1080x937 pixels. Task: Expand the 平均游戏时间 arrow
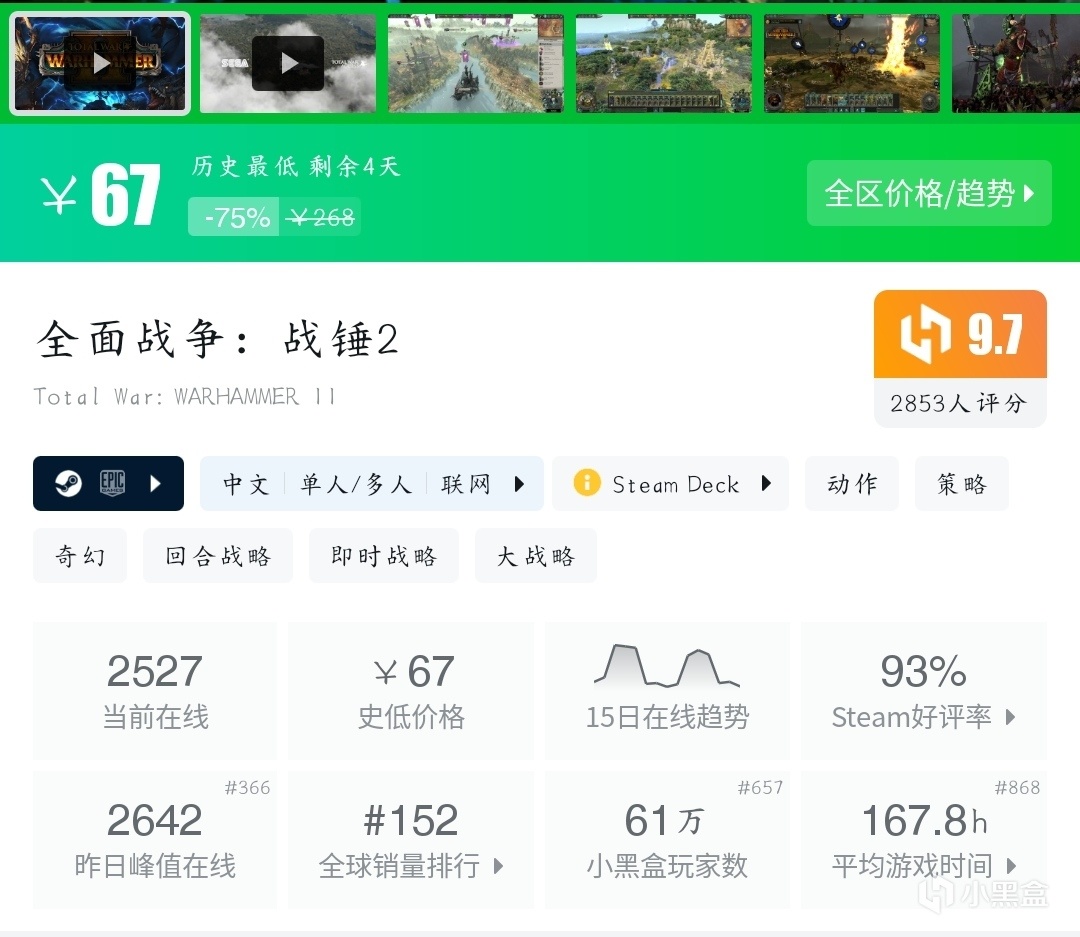point(1011,866)
